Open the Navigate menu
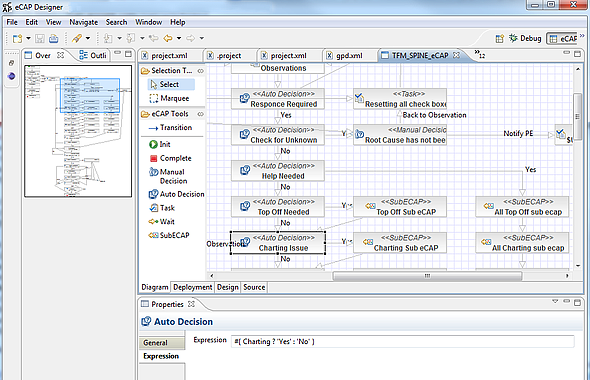Image resolution: width=590 pixels, height=380 pixels. [84, 22]
